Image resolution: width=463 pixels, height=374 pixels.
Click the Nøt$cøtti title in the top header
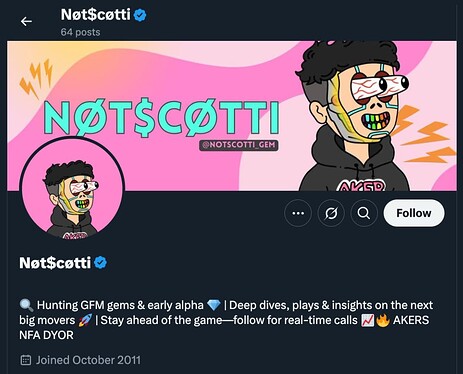(95, 15)
